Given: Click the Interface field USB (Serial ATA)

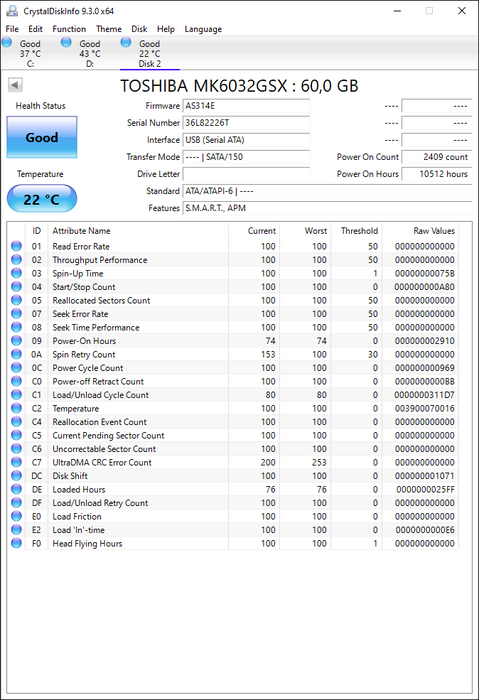Looking at the screenshot, I should pyautogui.click(x=246, y=140).
